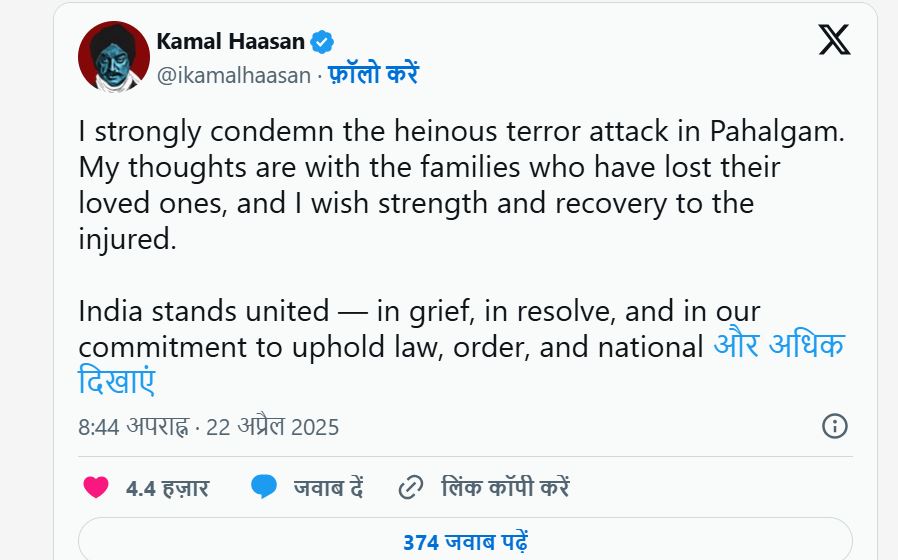898x560 pixels.
Task: Open the @ikamalhaasan handle link
Action: tap(233, 75)
